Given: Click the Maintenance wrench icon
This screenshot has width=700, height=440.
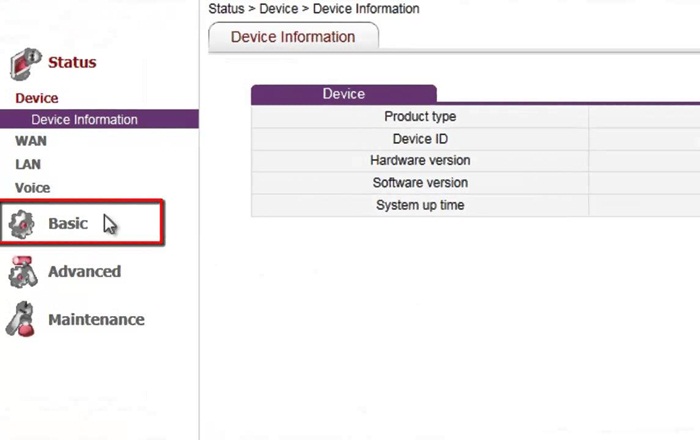Looking at the screenshot, I should tap(21, 319).
